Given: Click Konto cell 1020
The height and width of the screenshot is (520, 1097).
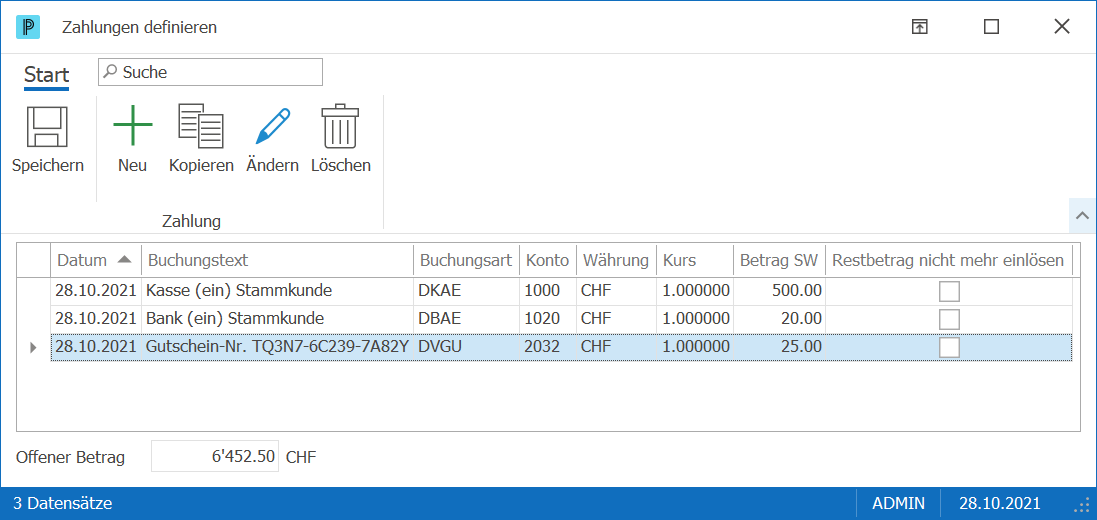Looking at the screenshot, I should (x=548, y=319).
